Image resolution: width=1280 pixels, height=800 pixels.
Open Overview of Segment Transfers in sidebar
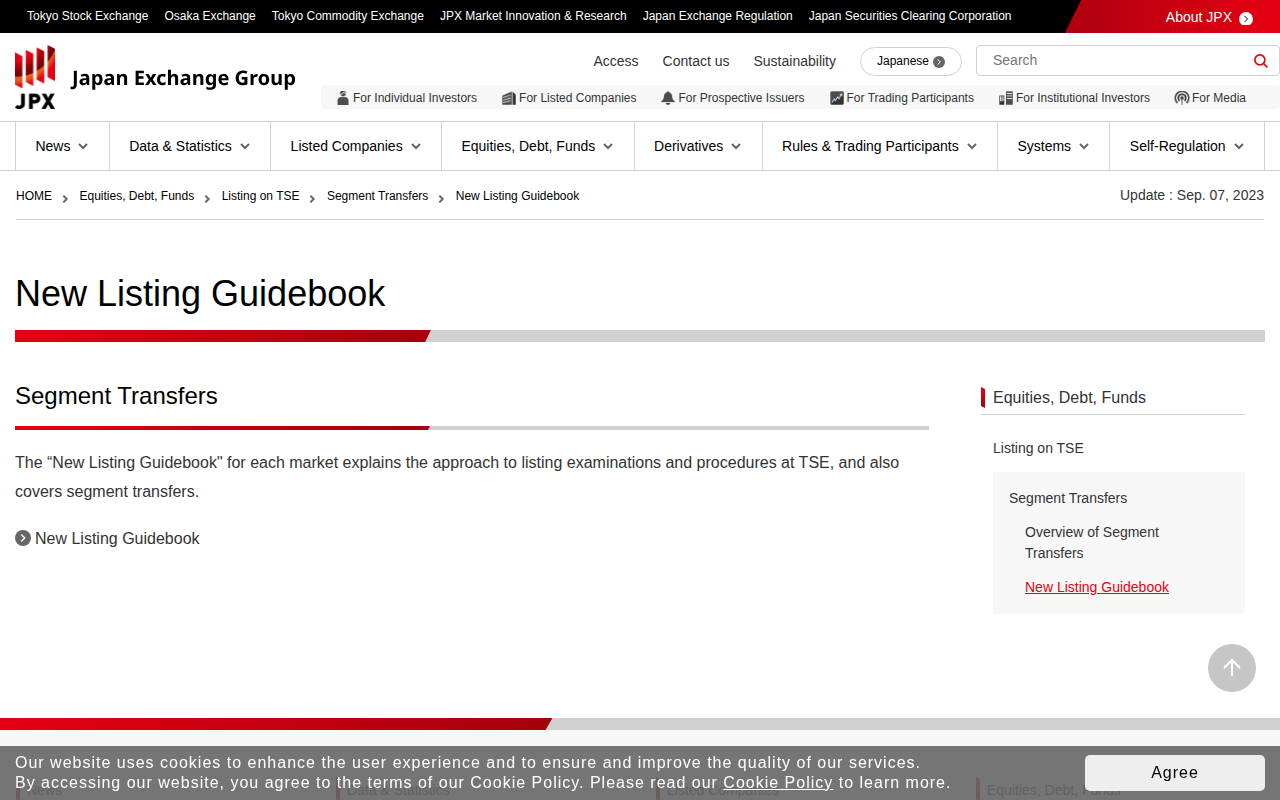pyautogui.click(x=1092, y=542)
